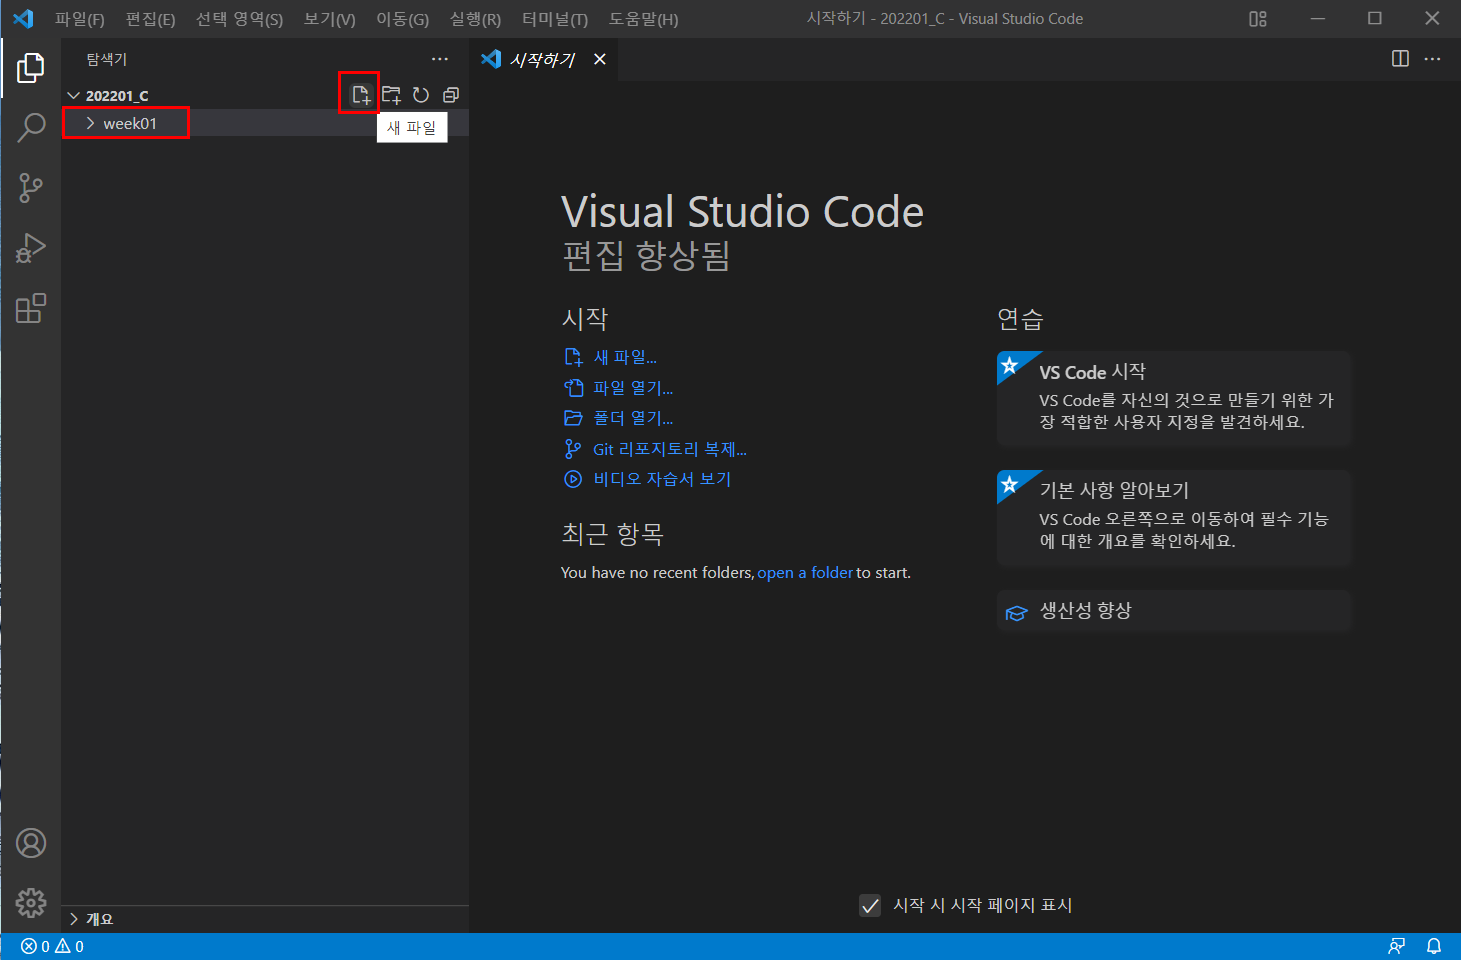Screen dimensions: 1461x960
Task: Click the Git 리포지토리 복제... link
Action: pos(656,449)
